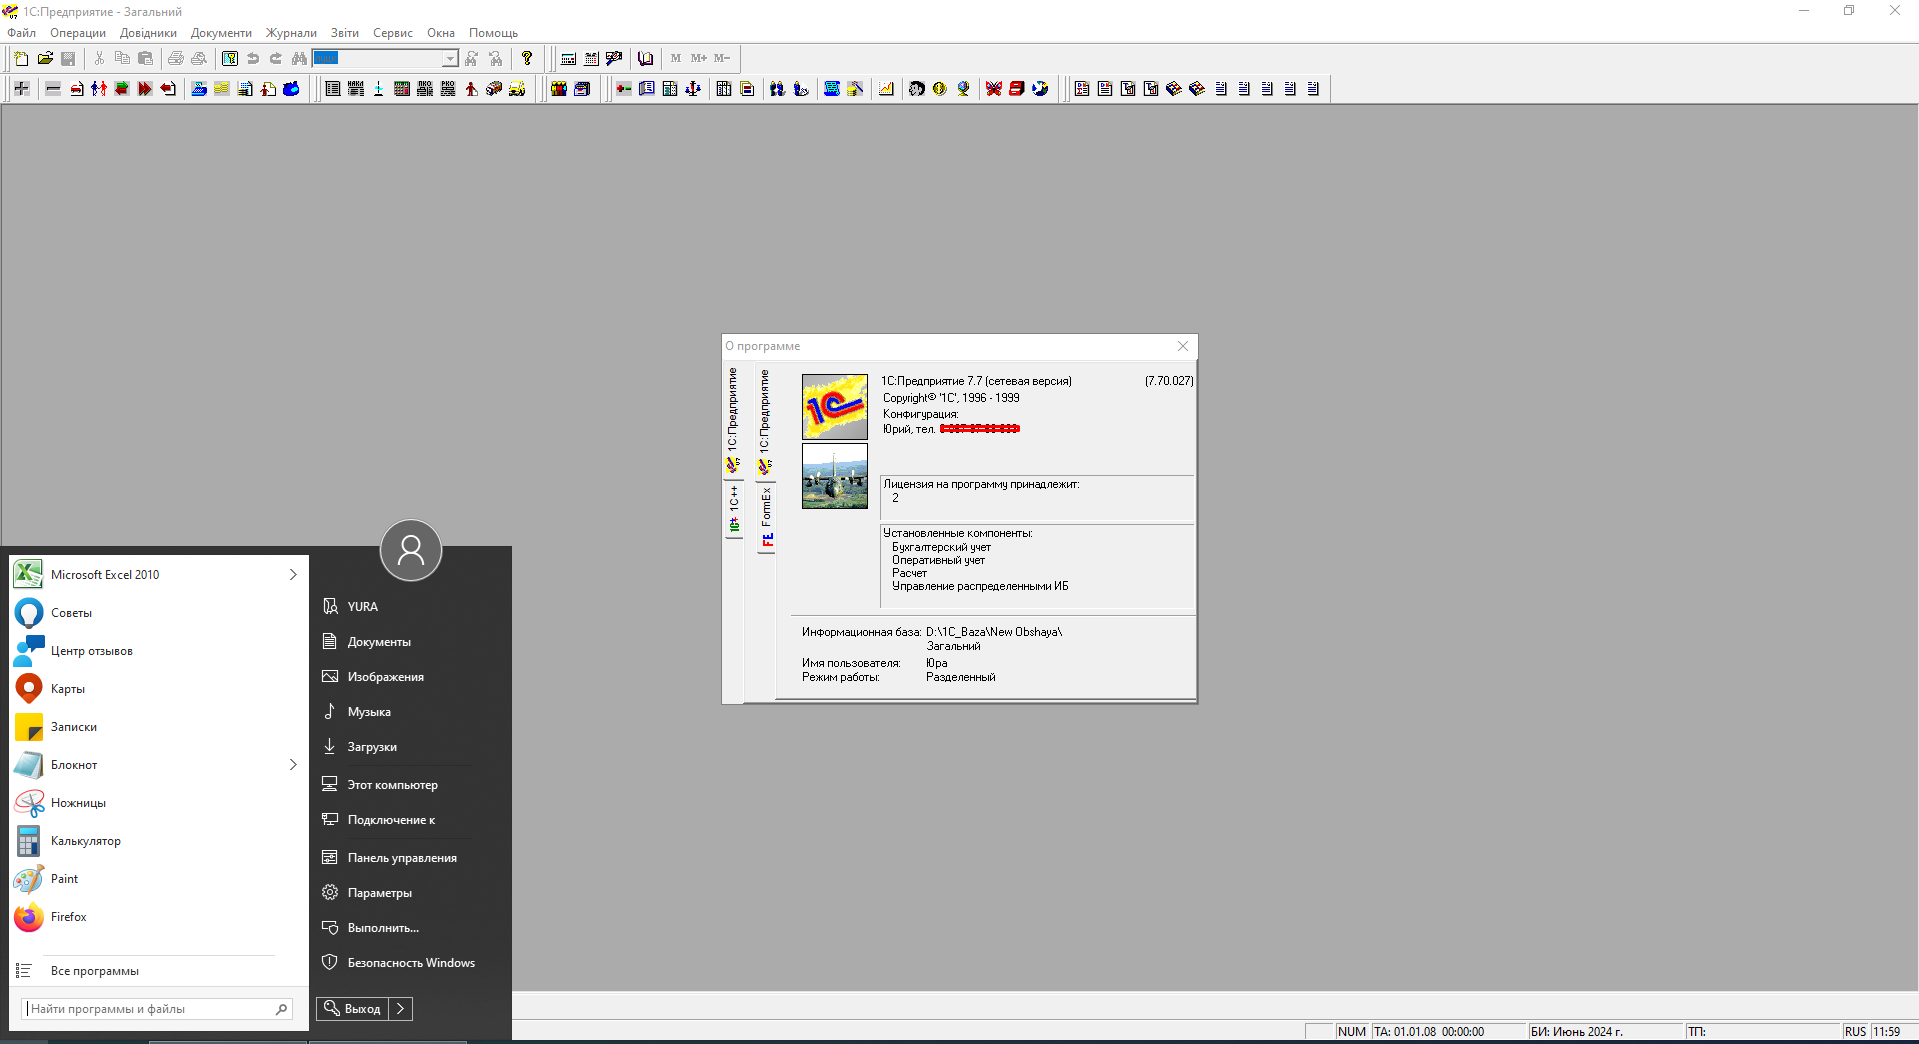Click the Найти программы и файлы search field
The height and width of the screenshot is (1044, 1919).
pyautogui.click(x=157, y=1009)
